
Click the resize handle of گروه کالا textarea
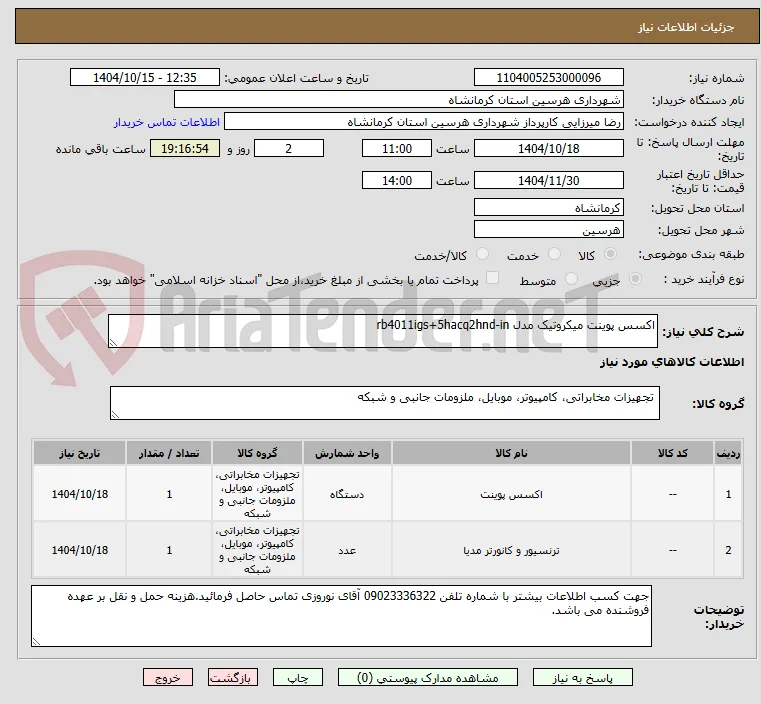point(115,414)
